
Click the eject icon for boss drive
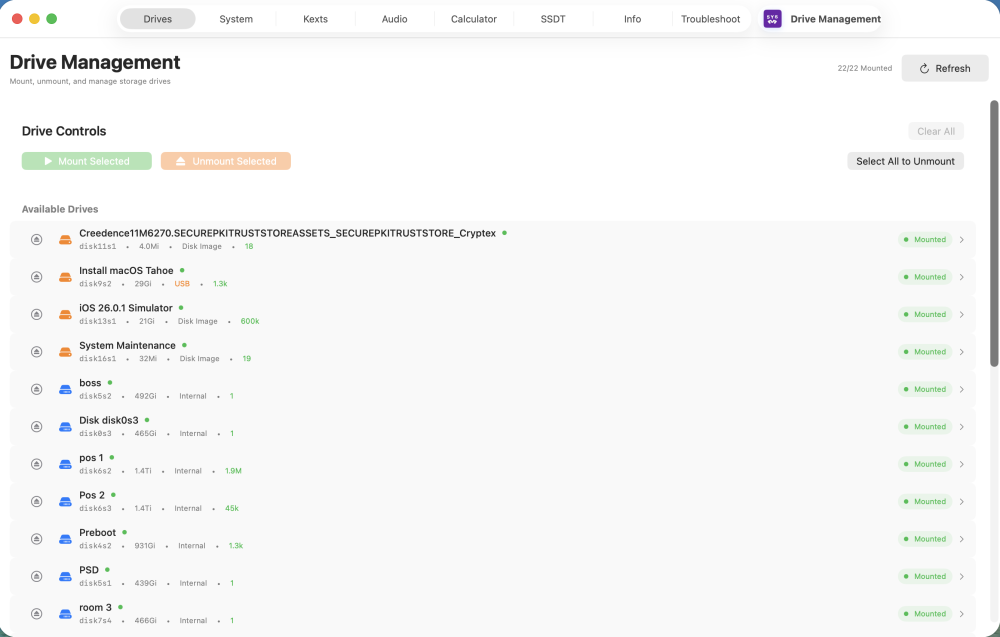36,389
